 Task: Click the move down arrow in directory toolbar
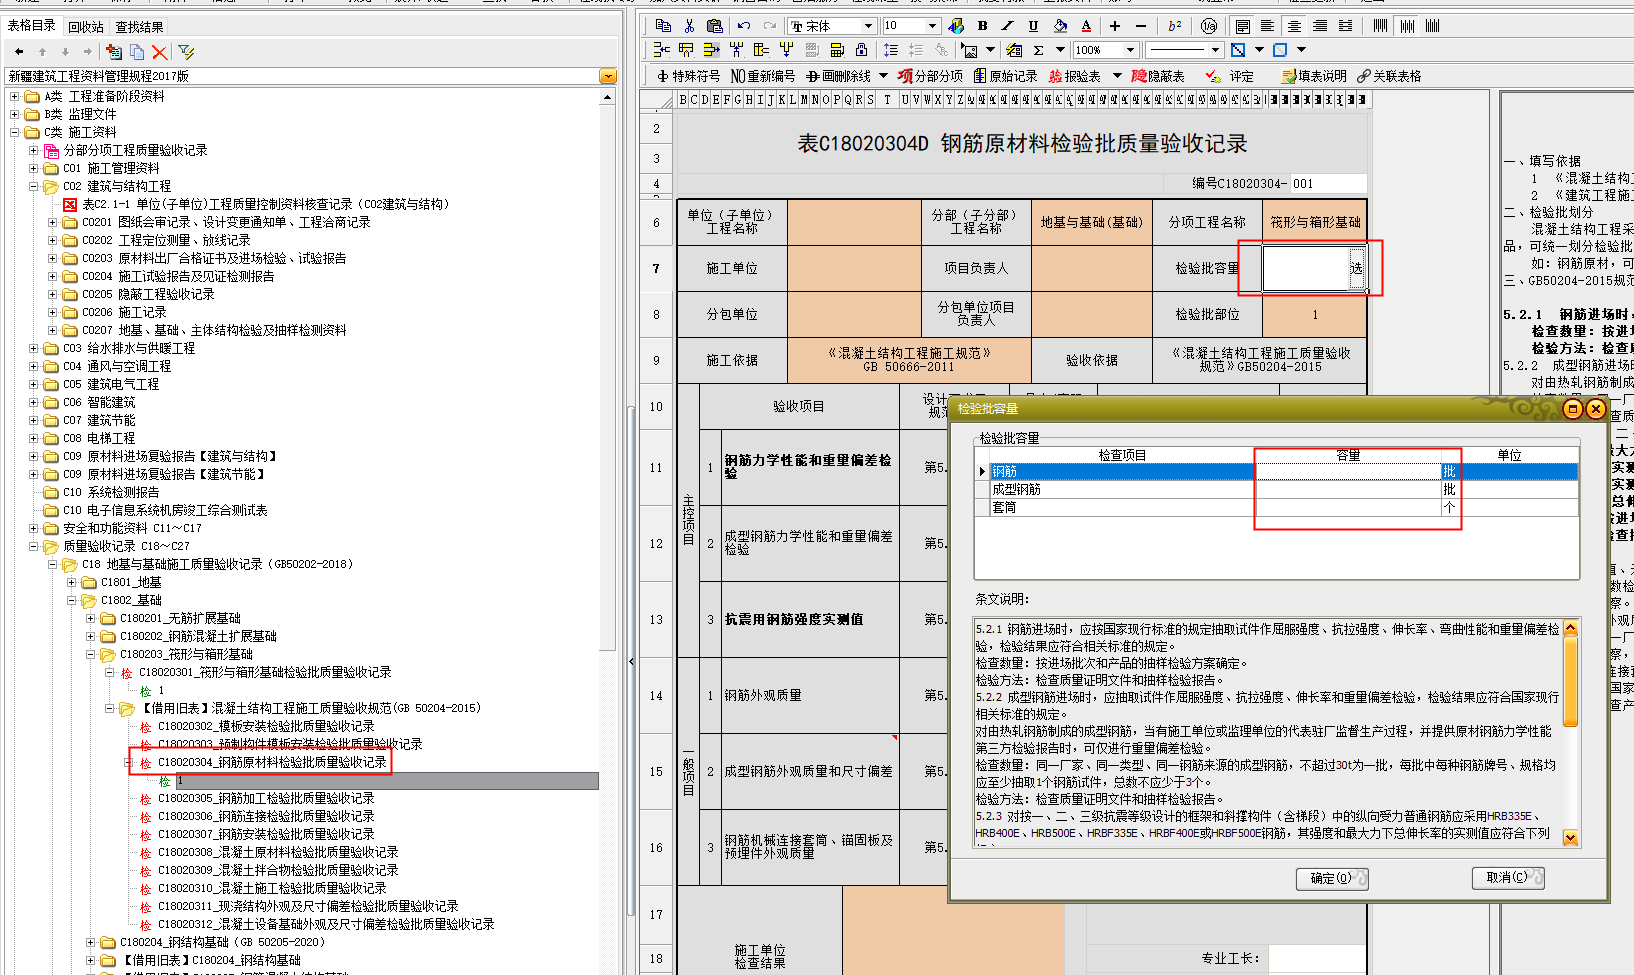65,51
